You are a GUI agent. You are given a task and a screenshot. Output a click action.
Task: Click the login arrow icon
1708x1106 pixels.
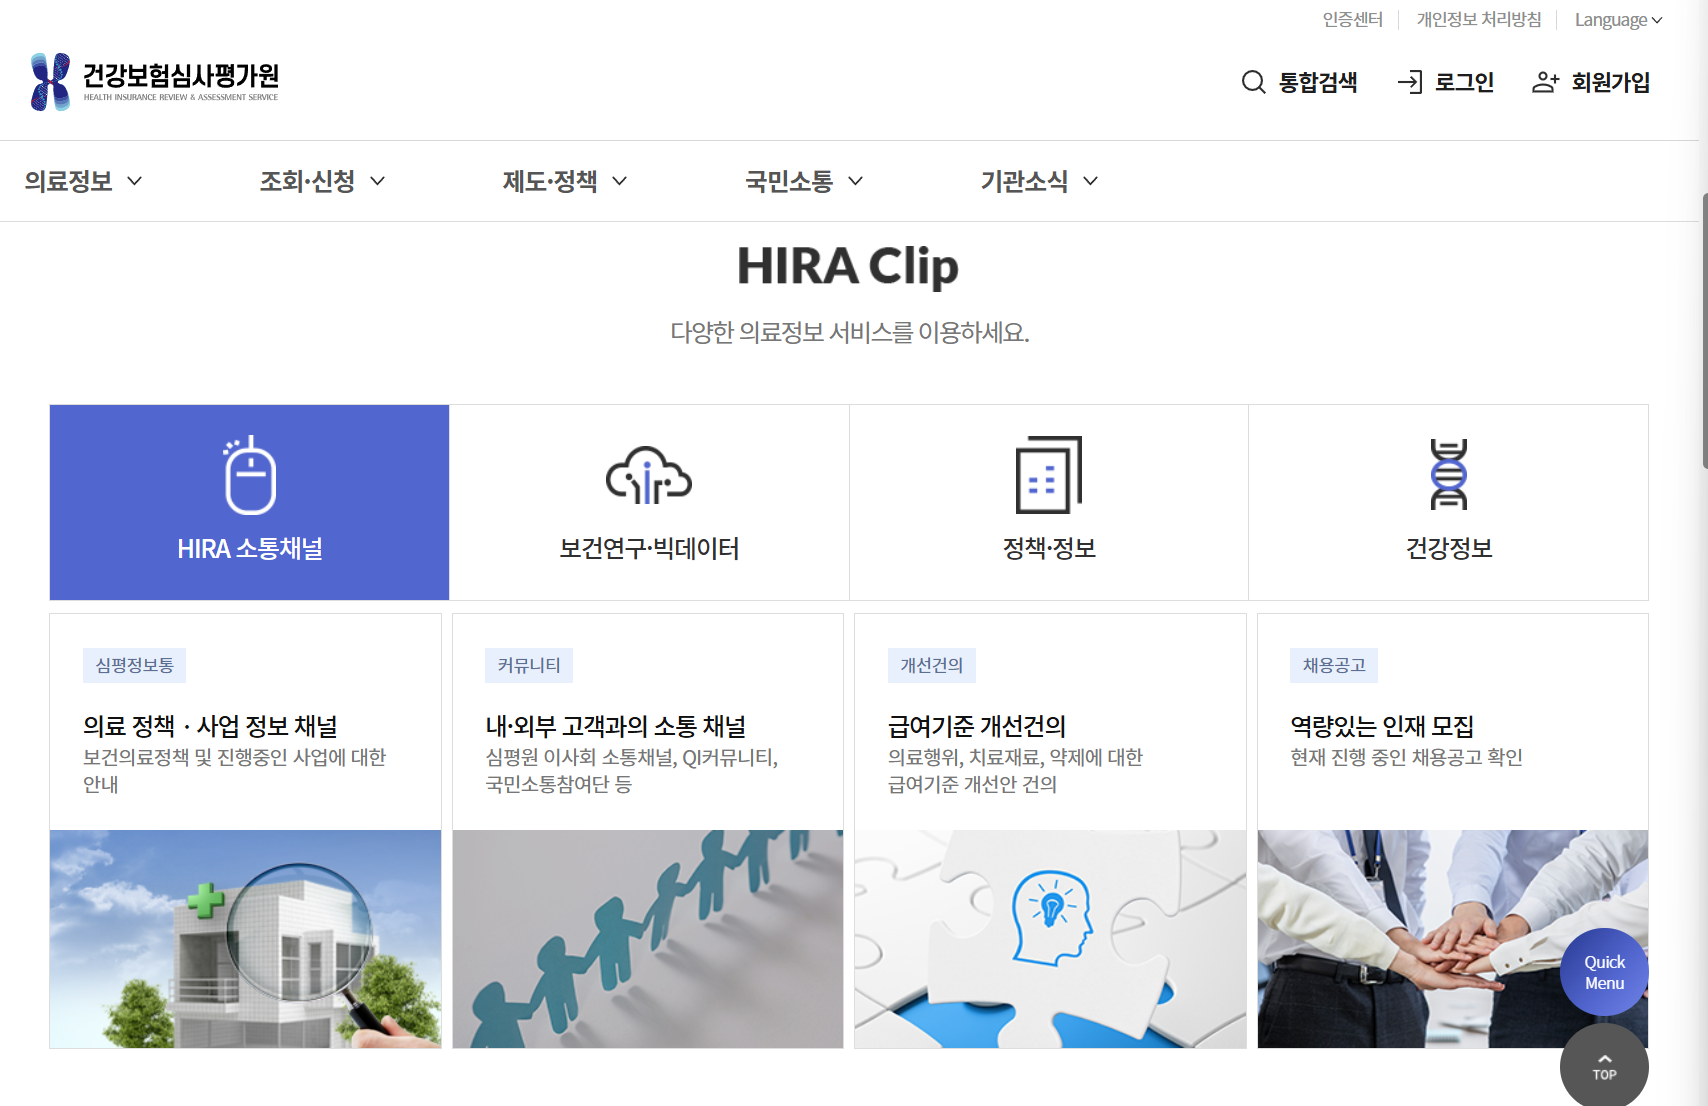pyautogui.click(x=1409, y=82)
